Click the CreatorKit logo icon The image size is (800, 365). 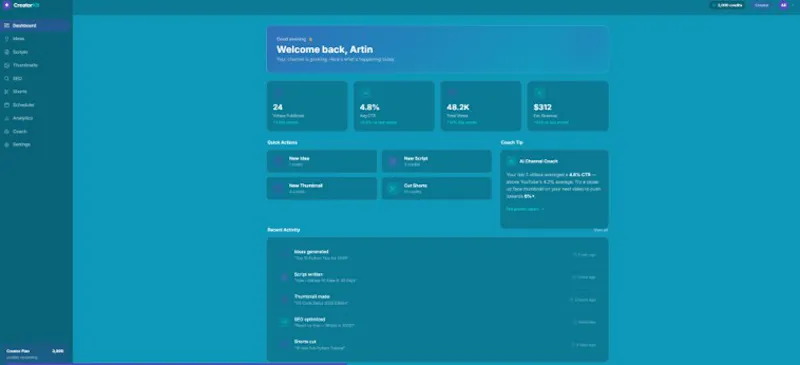[x=7, y=5]
